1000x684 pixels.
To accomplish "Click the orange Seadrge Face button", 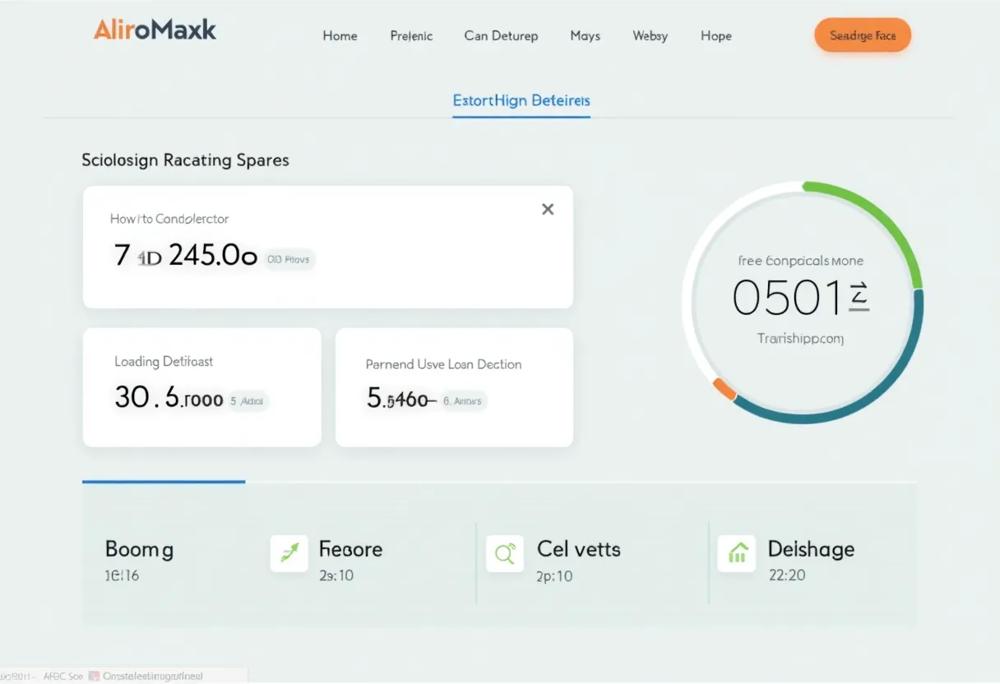I will point(863,35).
